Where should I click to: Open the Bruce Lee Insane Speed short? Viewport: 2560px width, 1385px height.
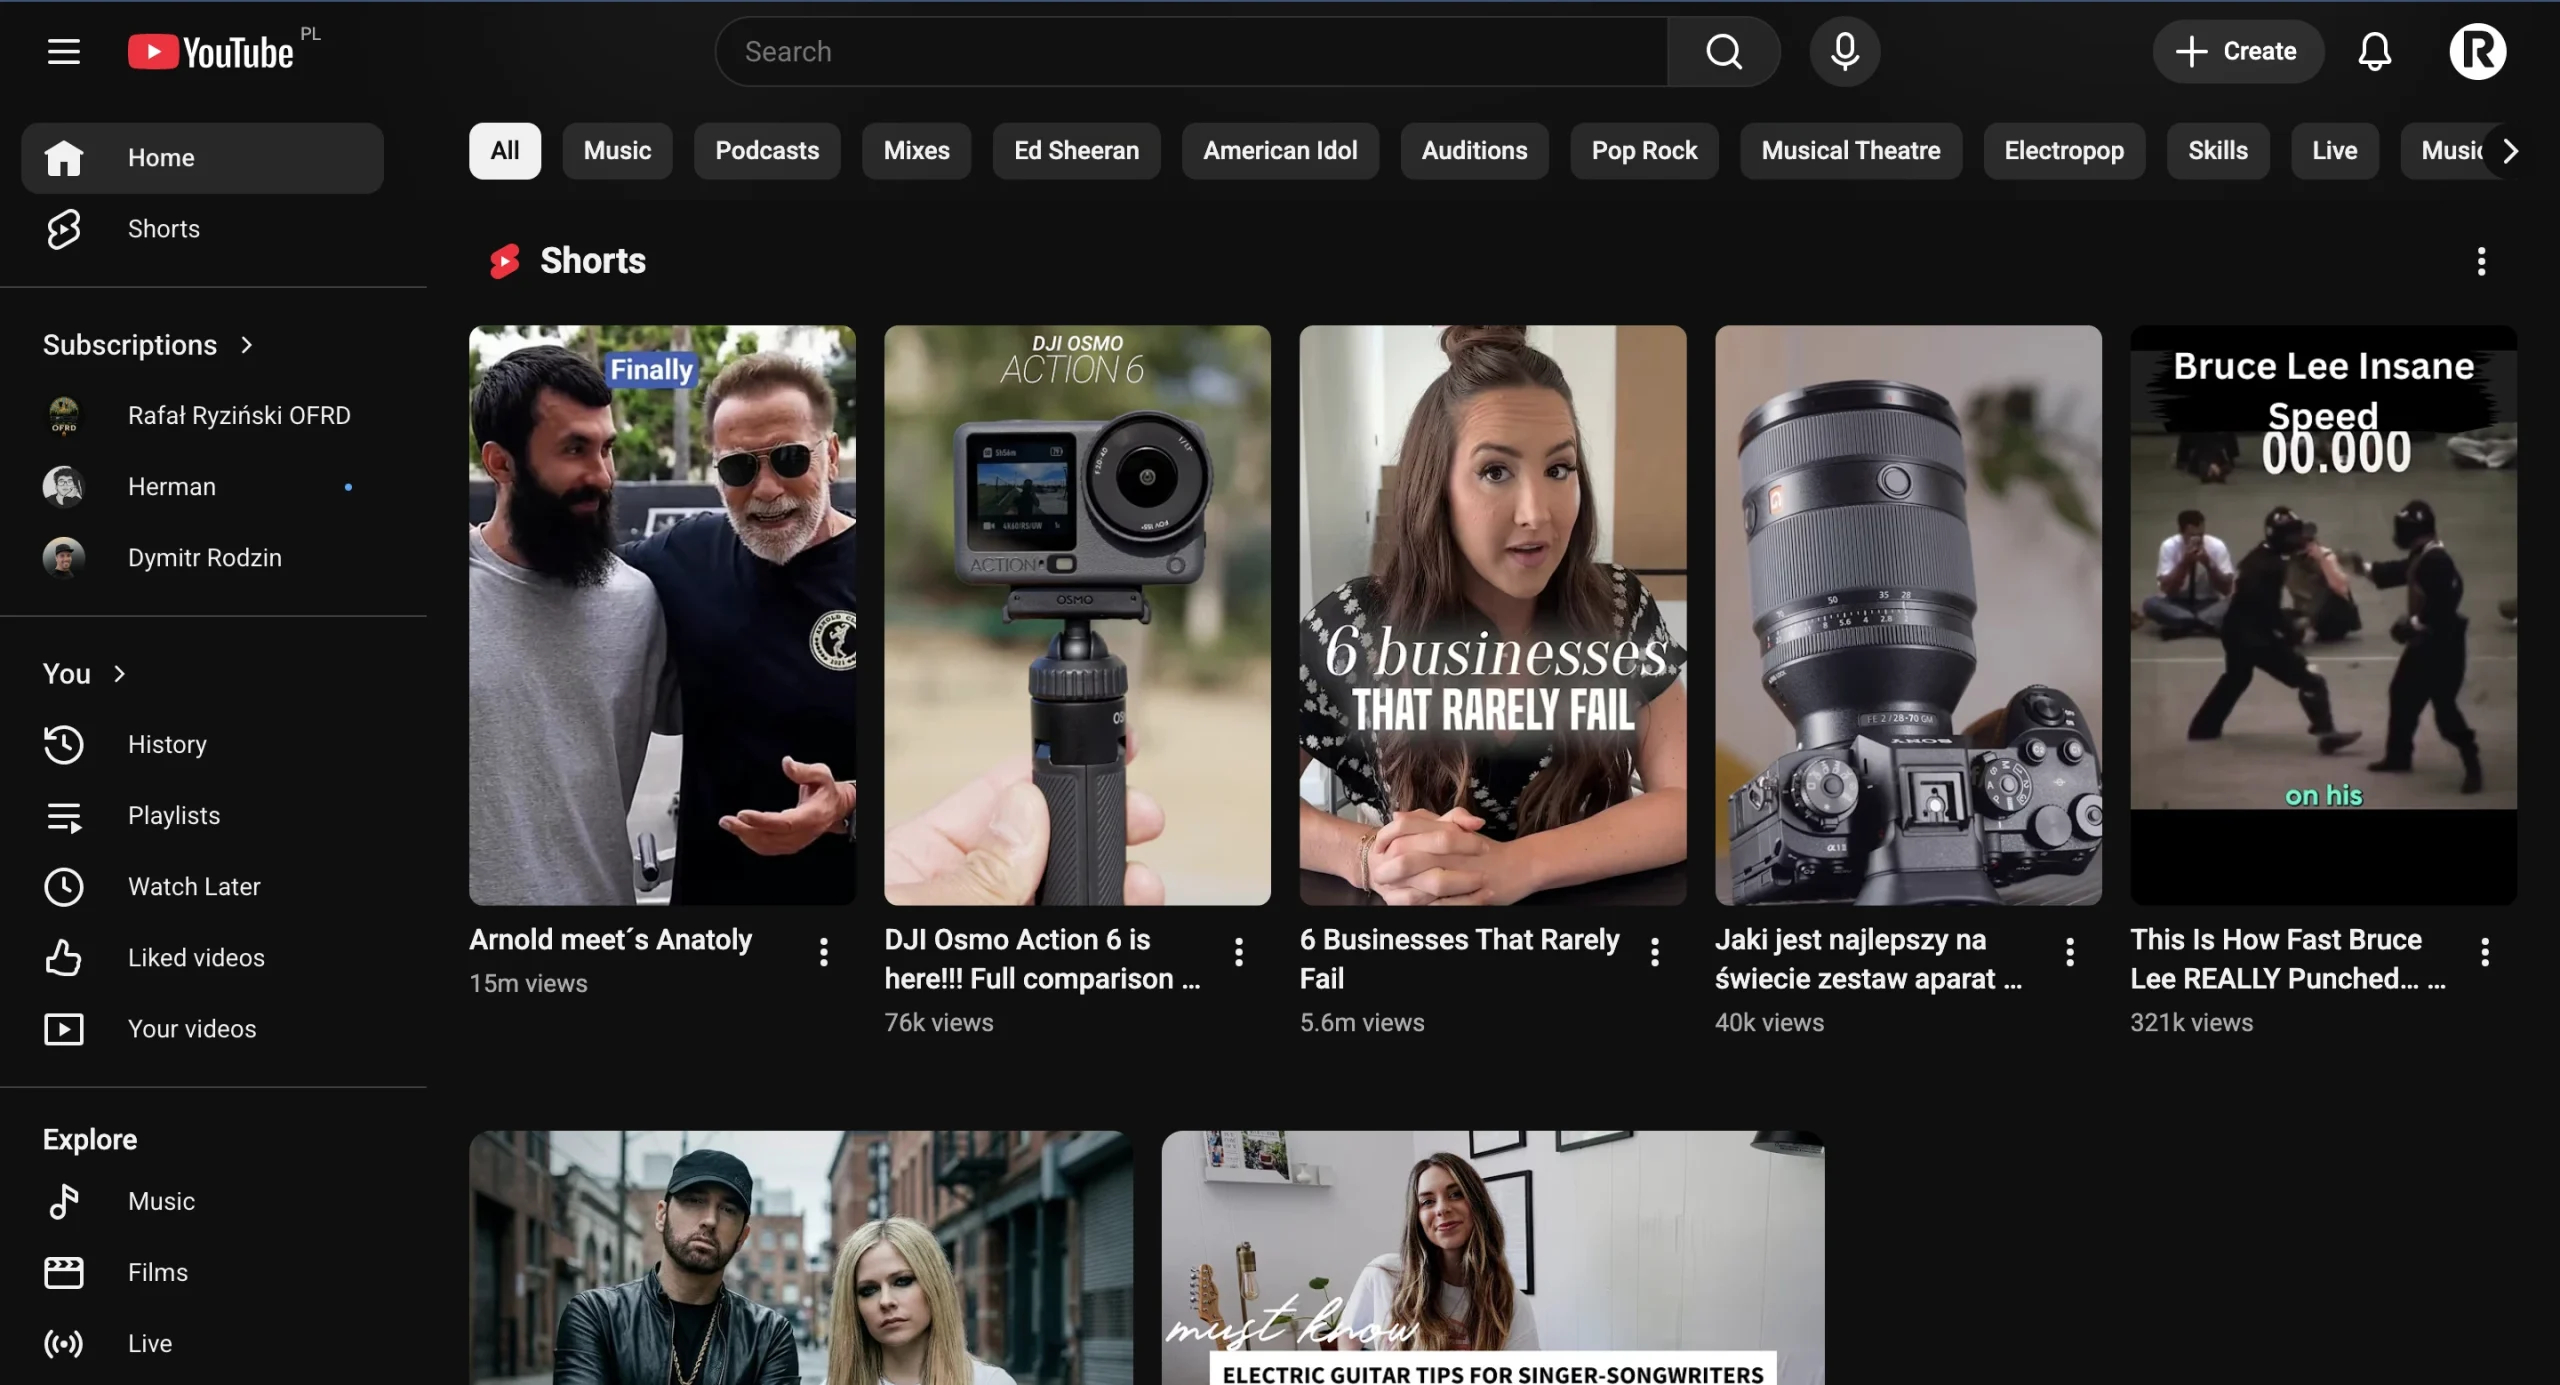click(x=2322, y=615)
